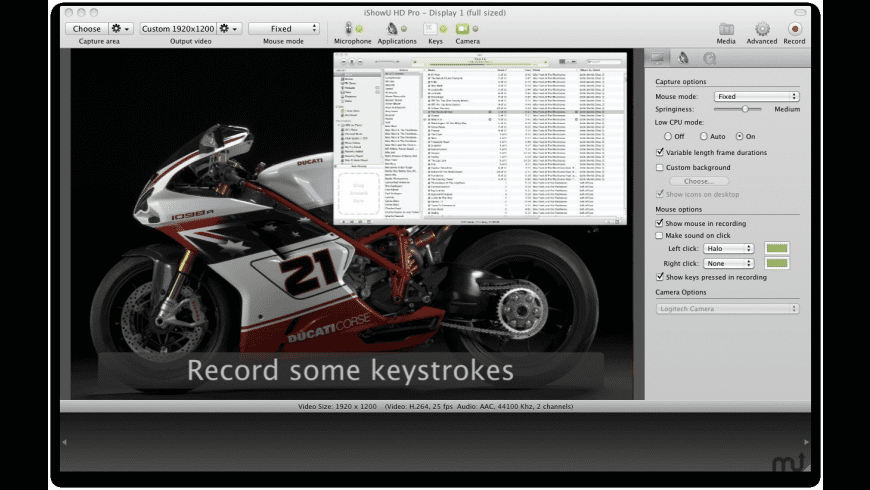Open the Capture area gear dropdown

(120, 28)
